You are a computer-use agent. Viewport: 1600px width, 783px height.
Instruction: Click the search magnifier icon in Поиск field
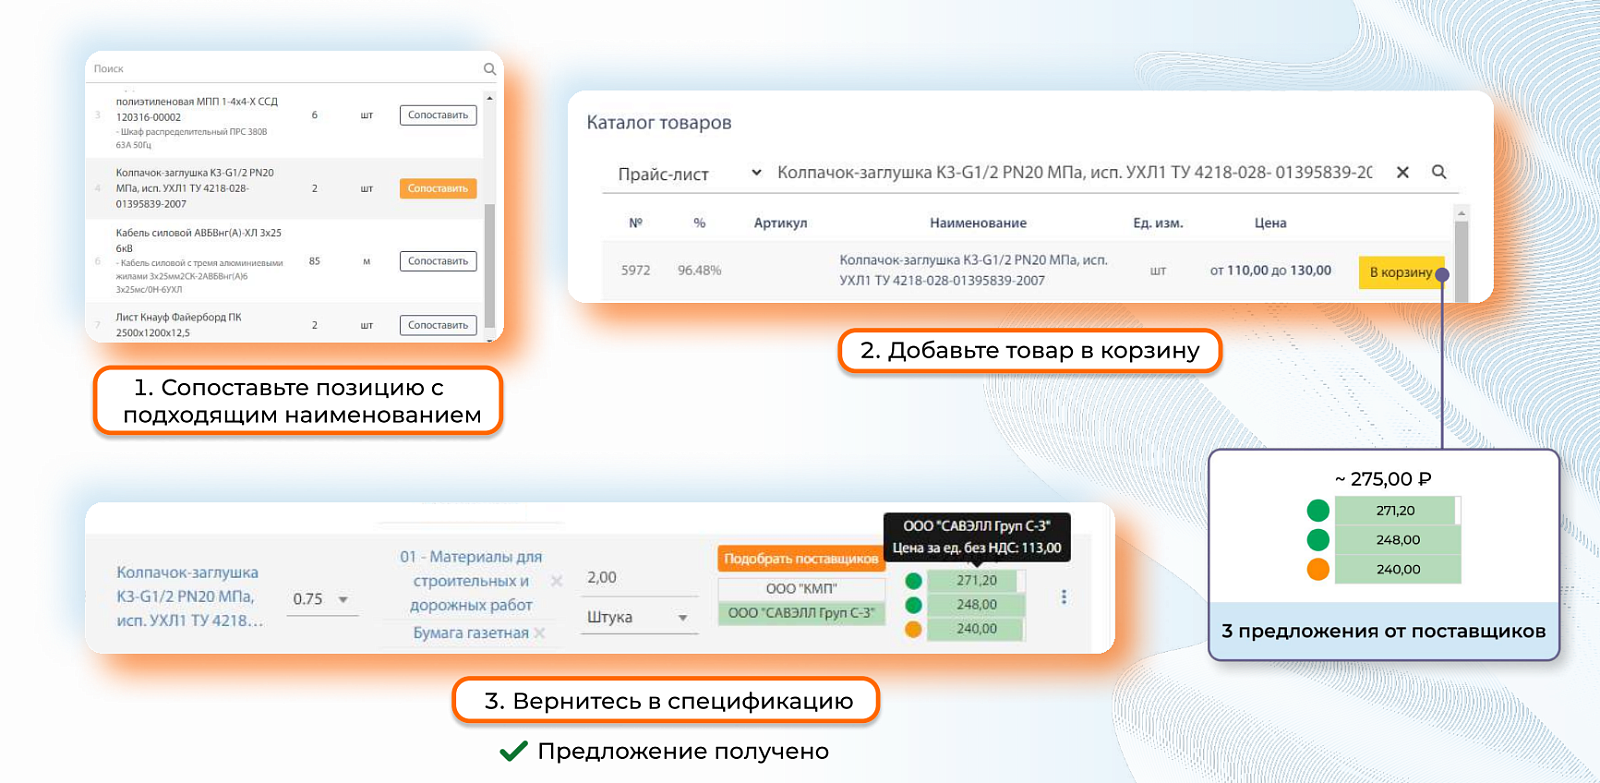click(490, 69)
